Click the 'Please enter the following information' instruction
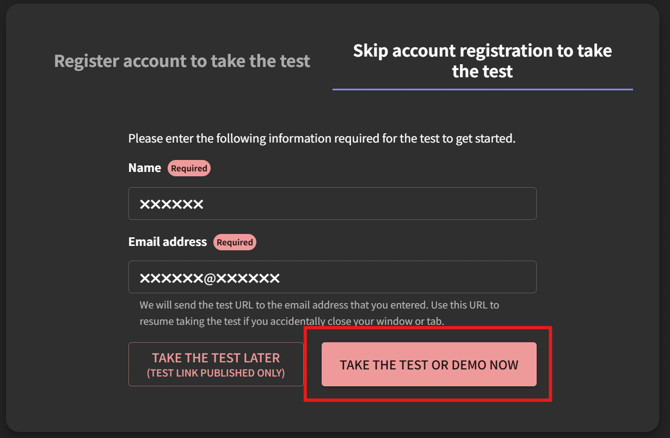This screenshot has width=670, height=438. (x=321, y=138)
